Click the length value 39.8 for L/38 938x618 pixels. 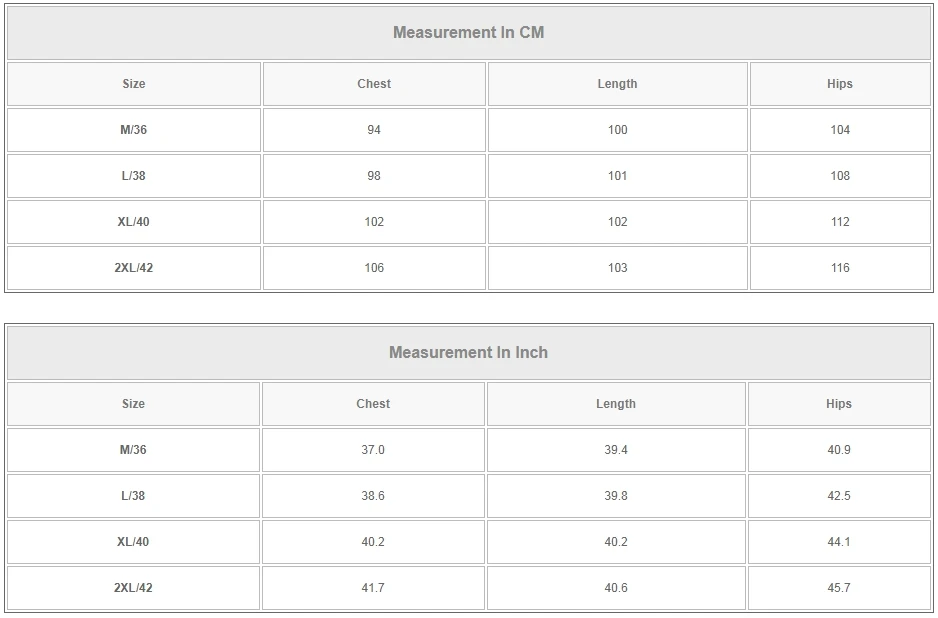point(616,496)
